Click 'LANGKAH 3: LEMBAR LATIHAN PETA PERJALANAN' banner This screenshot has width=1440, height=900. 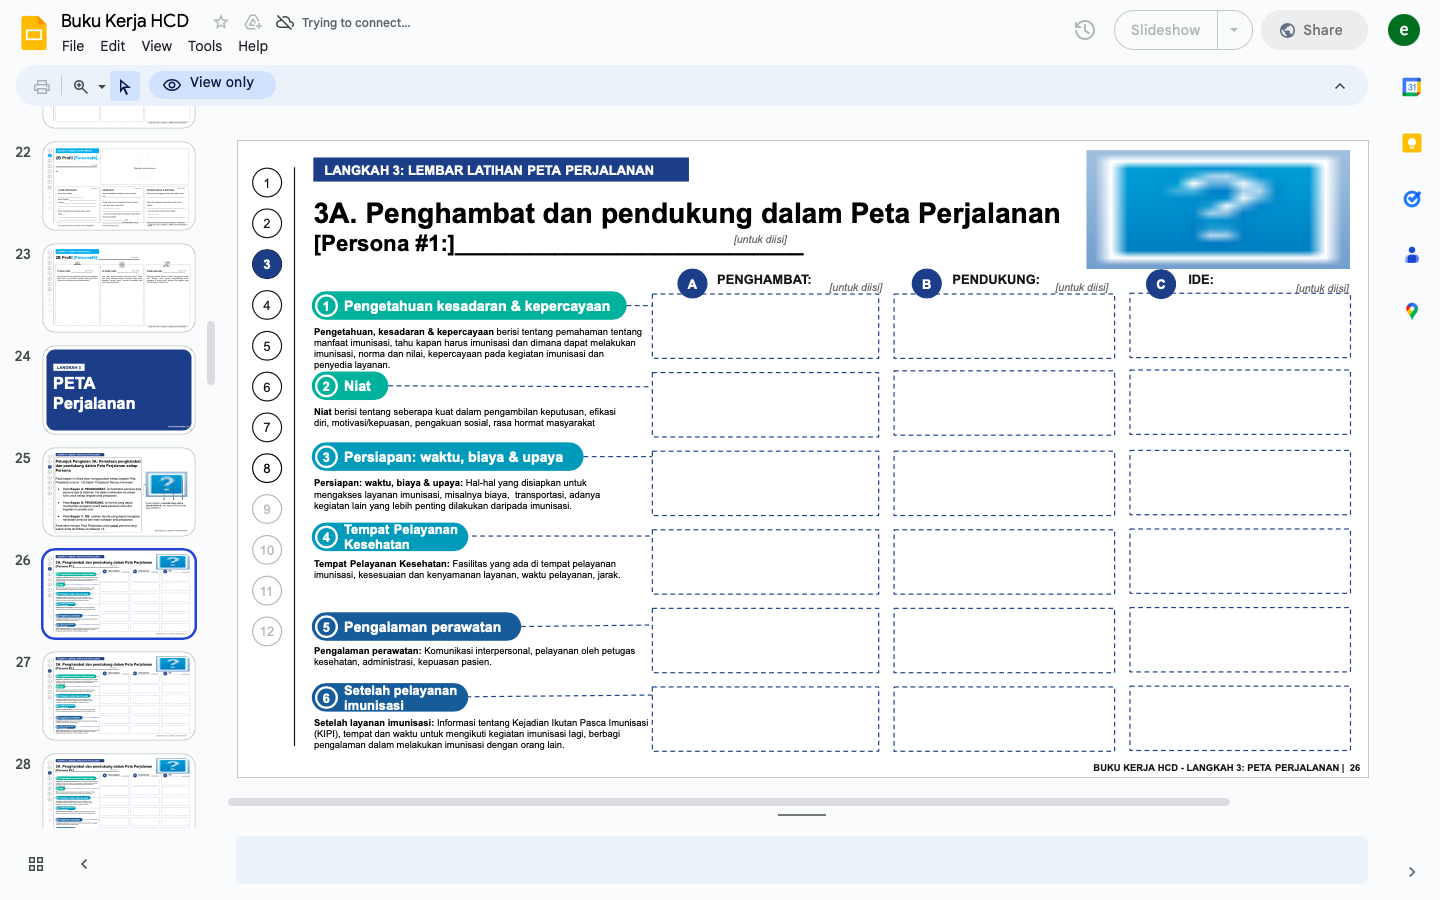pos(501,170)
